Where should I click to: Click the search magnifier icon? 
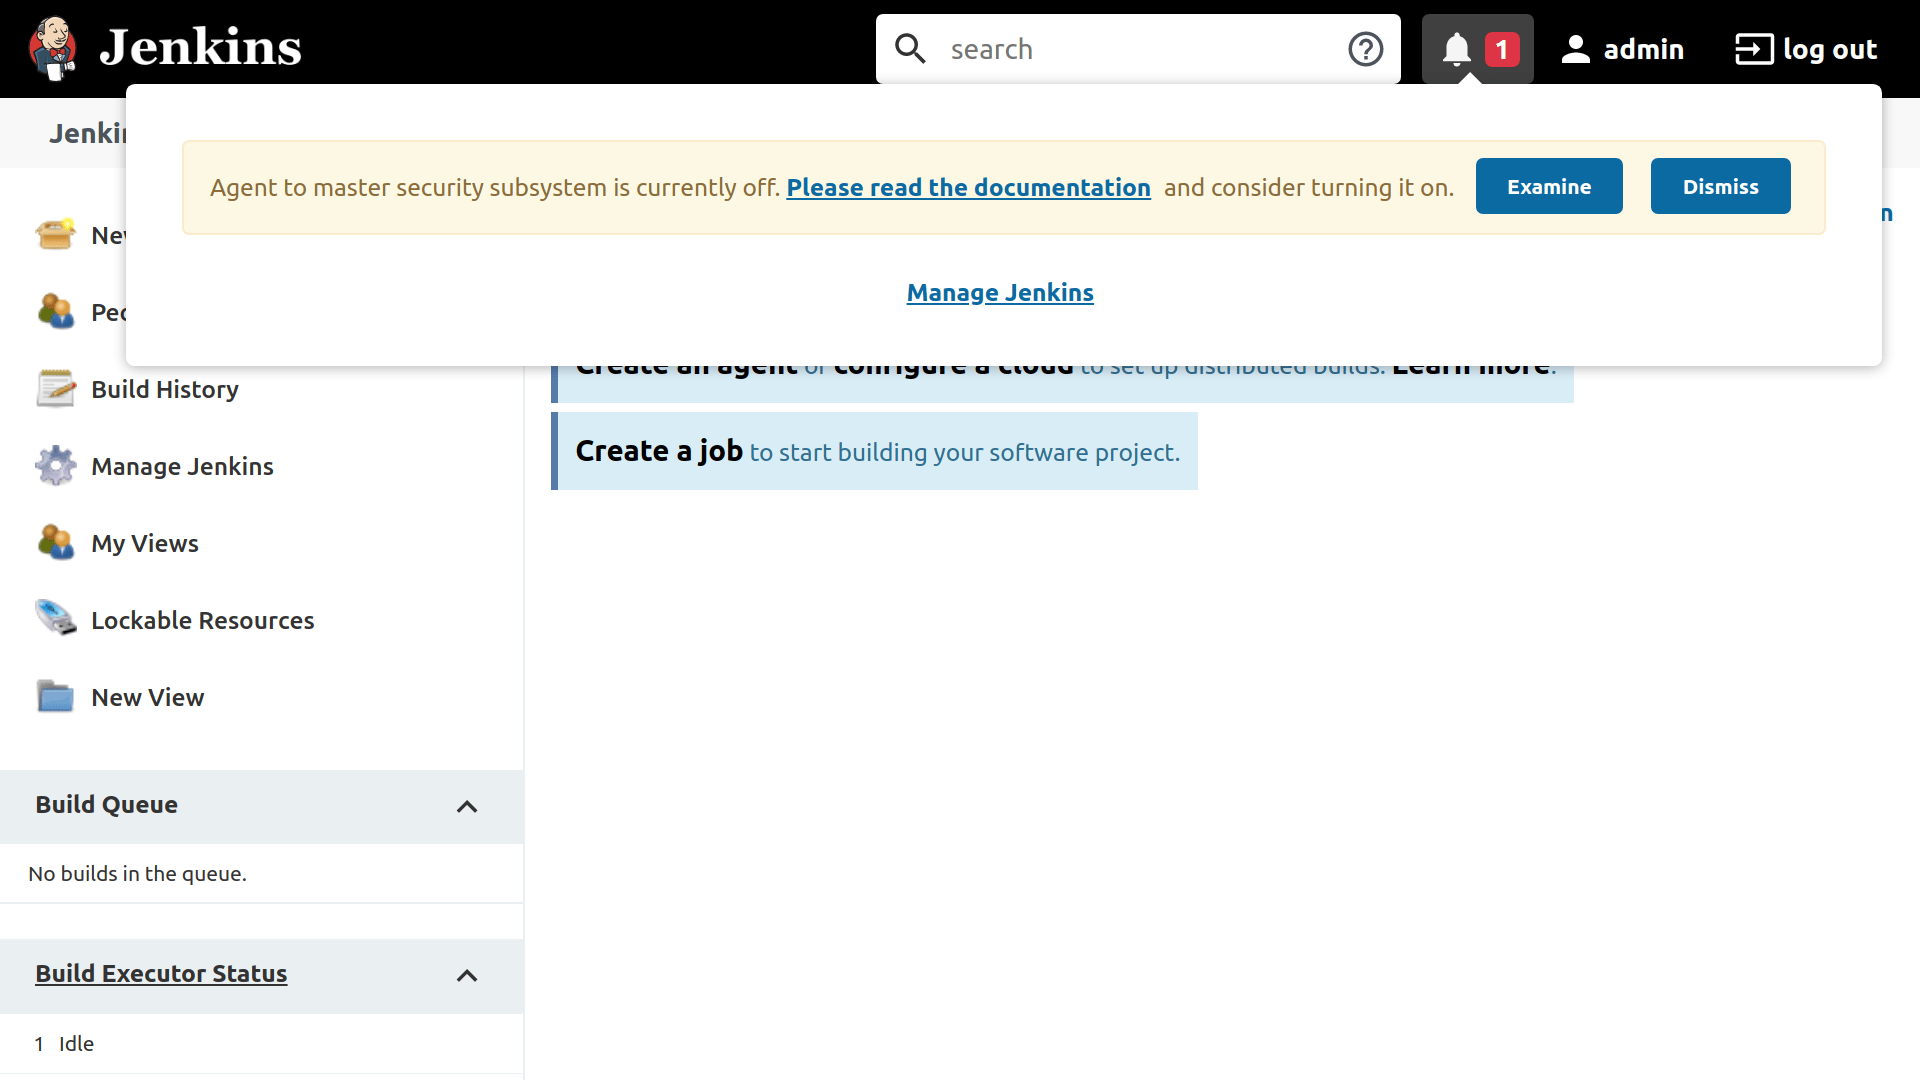[910, 48]
